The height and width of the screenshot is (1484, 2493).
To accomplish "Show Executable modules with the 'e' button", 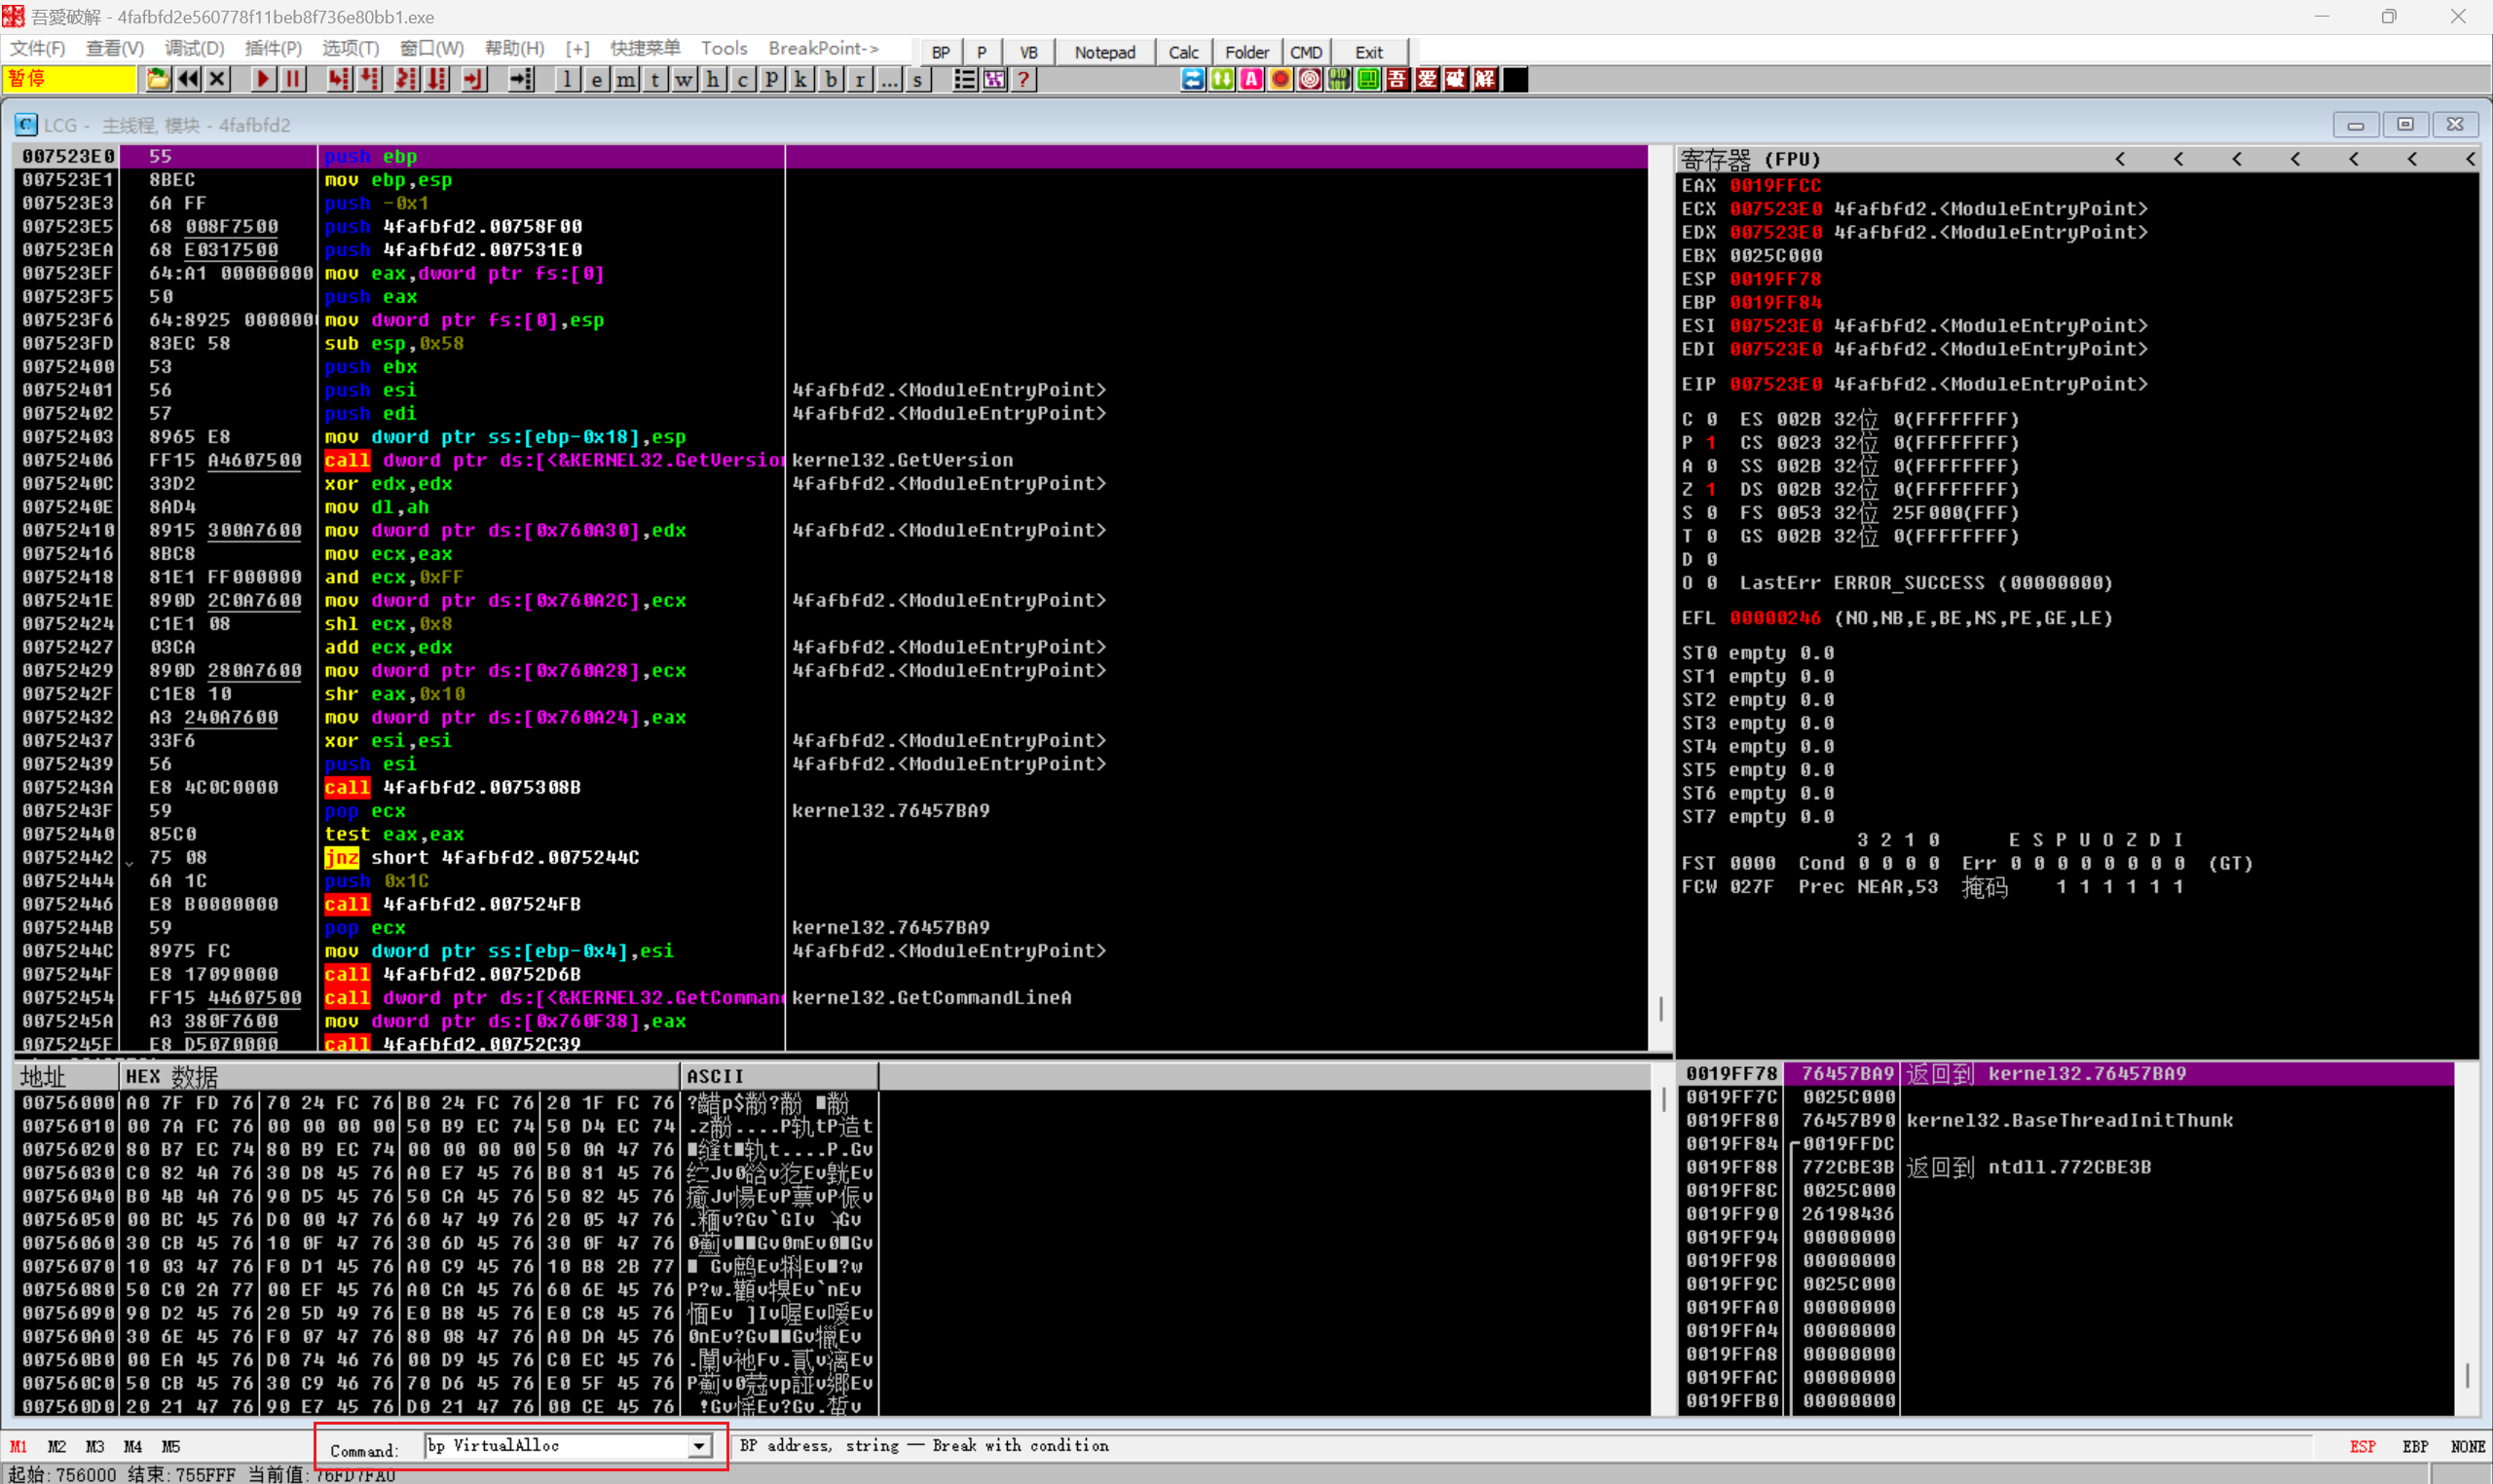I will pos(597,79).
